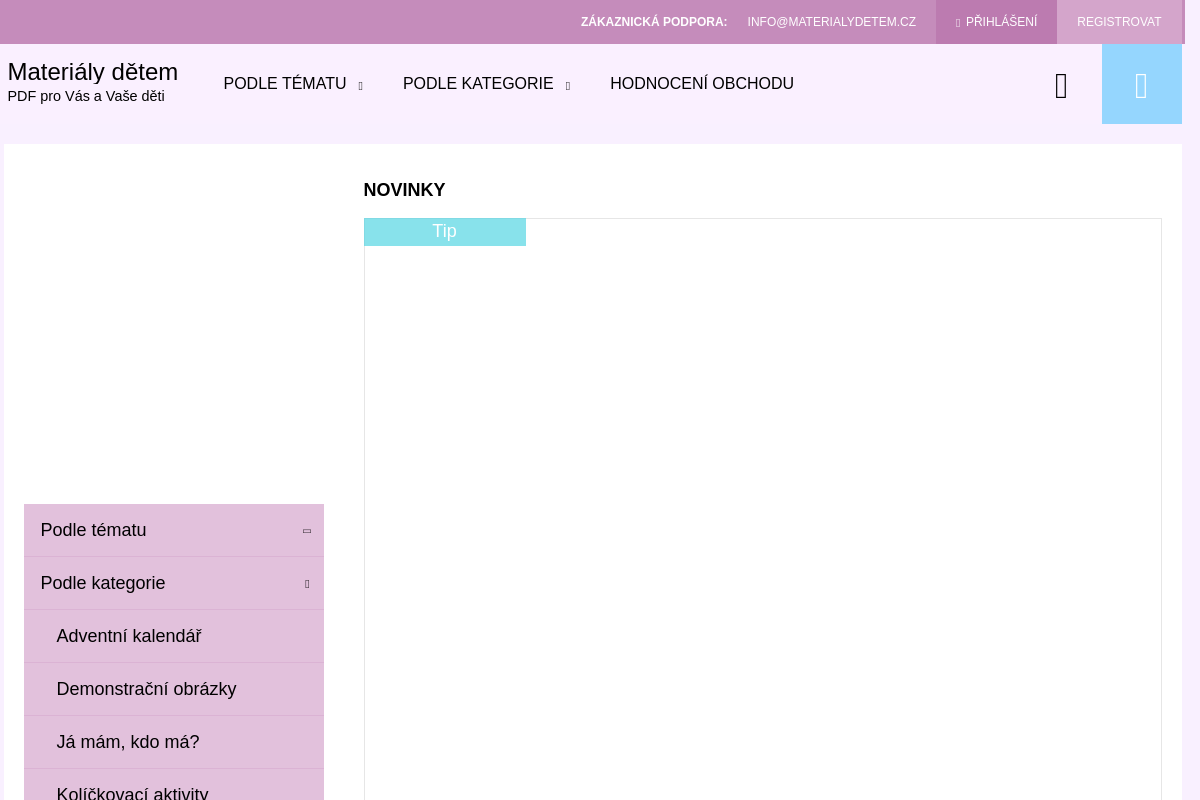Screen dimensions: 1200x800
Task: Open the PODLE KATEGORIE top menu label
Action: (x=477, y=84)
